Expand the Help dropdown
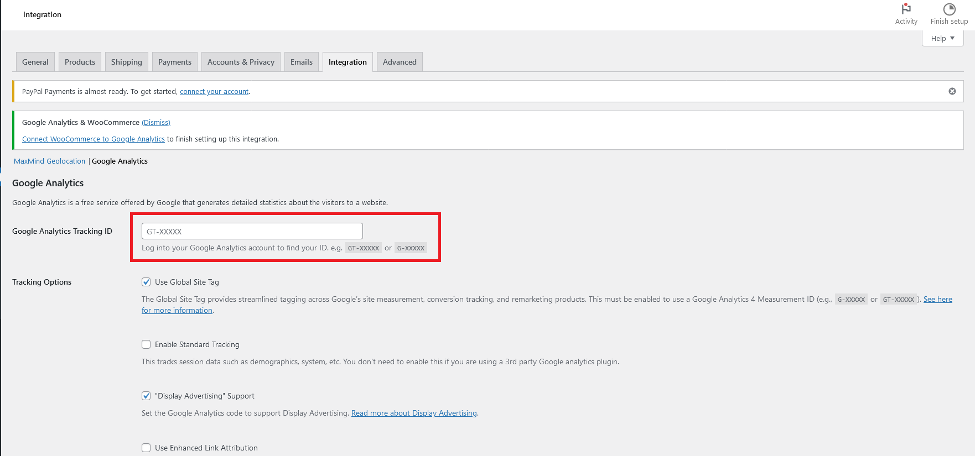 pos(943,39)
